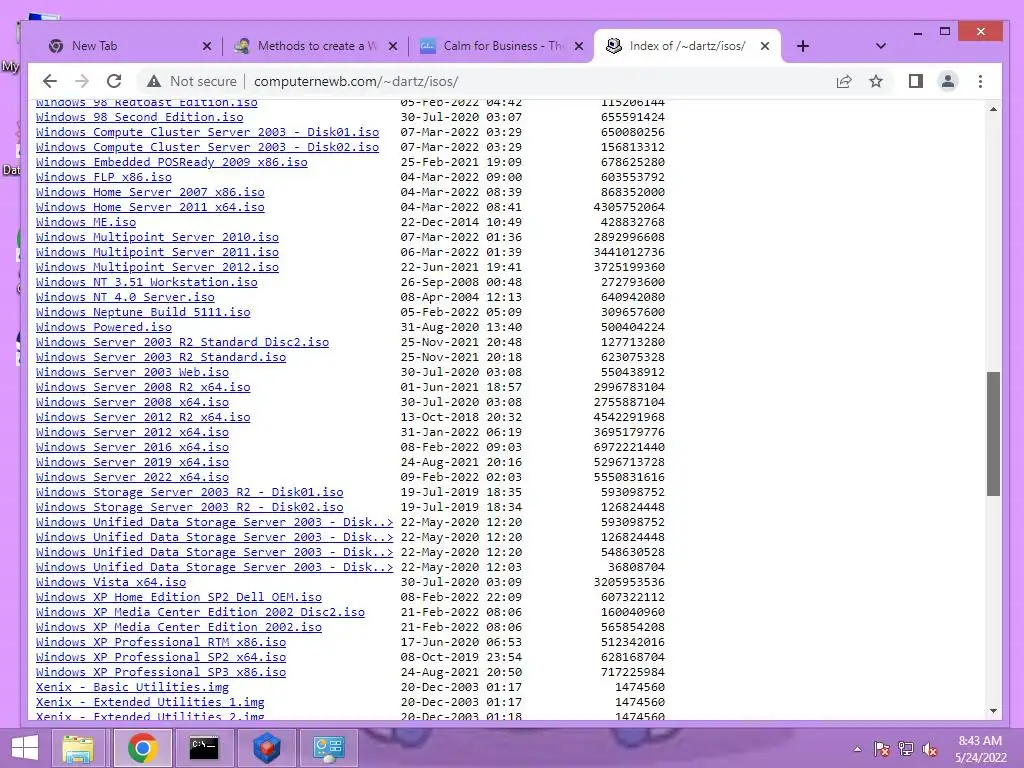The height and width of the screenshot is (768, 1024).
Task: Open the Chrome side panel
Action: (x=916, y=81)
